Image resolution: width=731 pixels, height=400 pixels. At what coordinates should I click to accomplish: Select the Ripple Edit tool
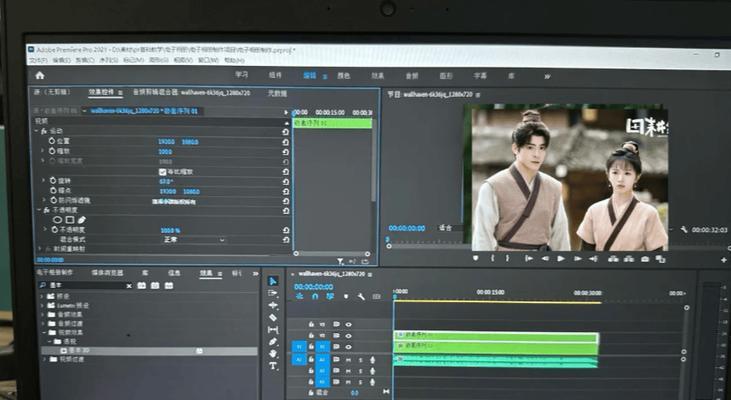point(273,305)
